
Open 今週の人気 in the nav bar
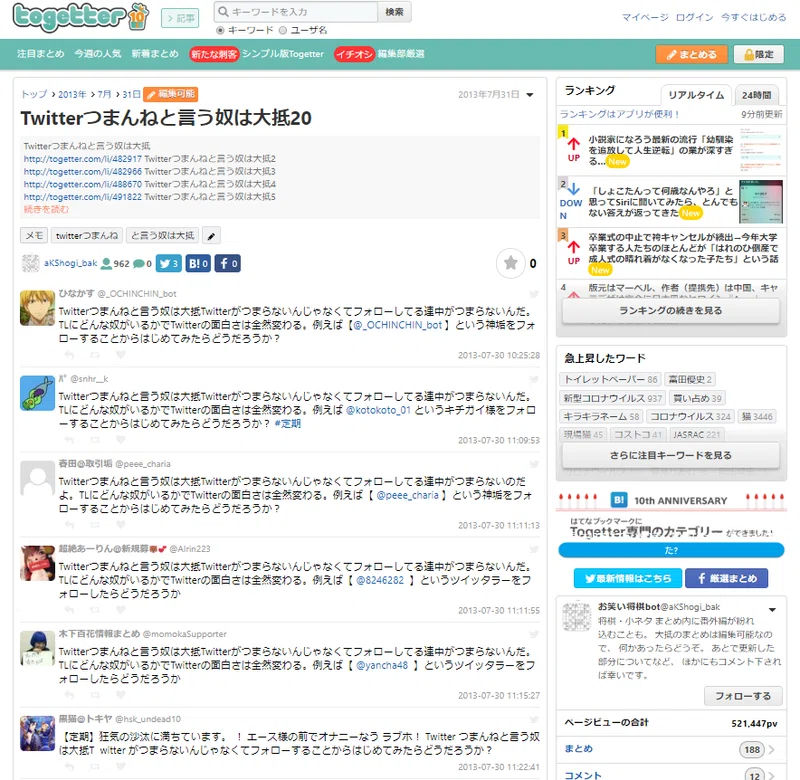98,54
